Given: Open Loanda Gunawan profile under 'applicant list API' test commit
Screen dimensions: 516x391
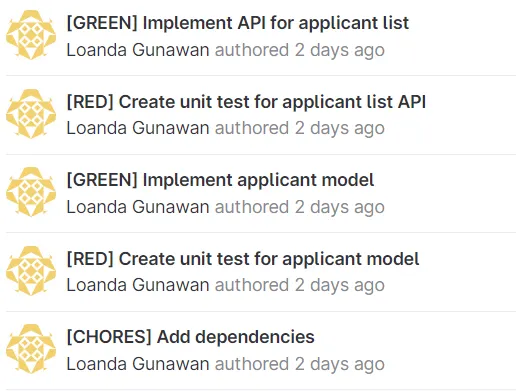Looking at the screenshot, I should tap(138, 128).
